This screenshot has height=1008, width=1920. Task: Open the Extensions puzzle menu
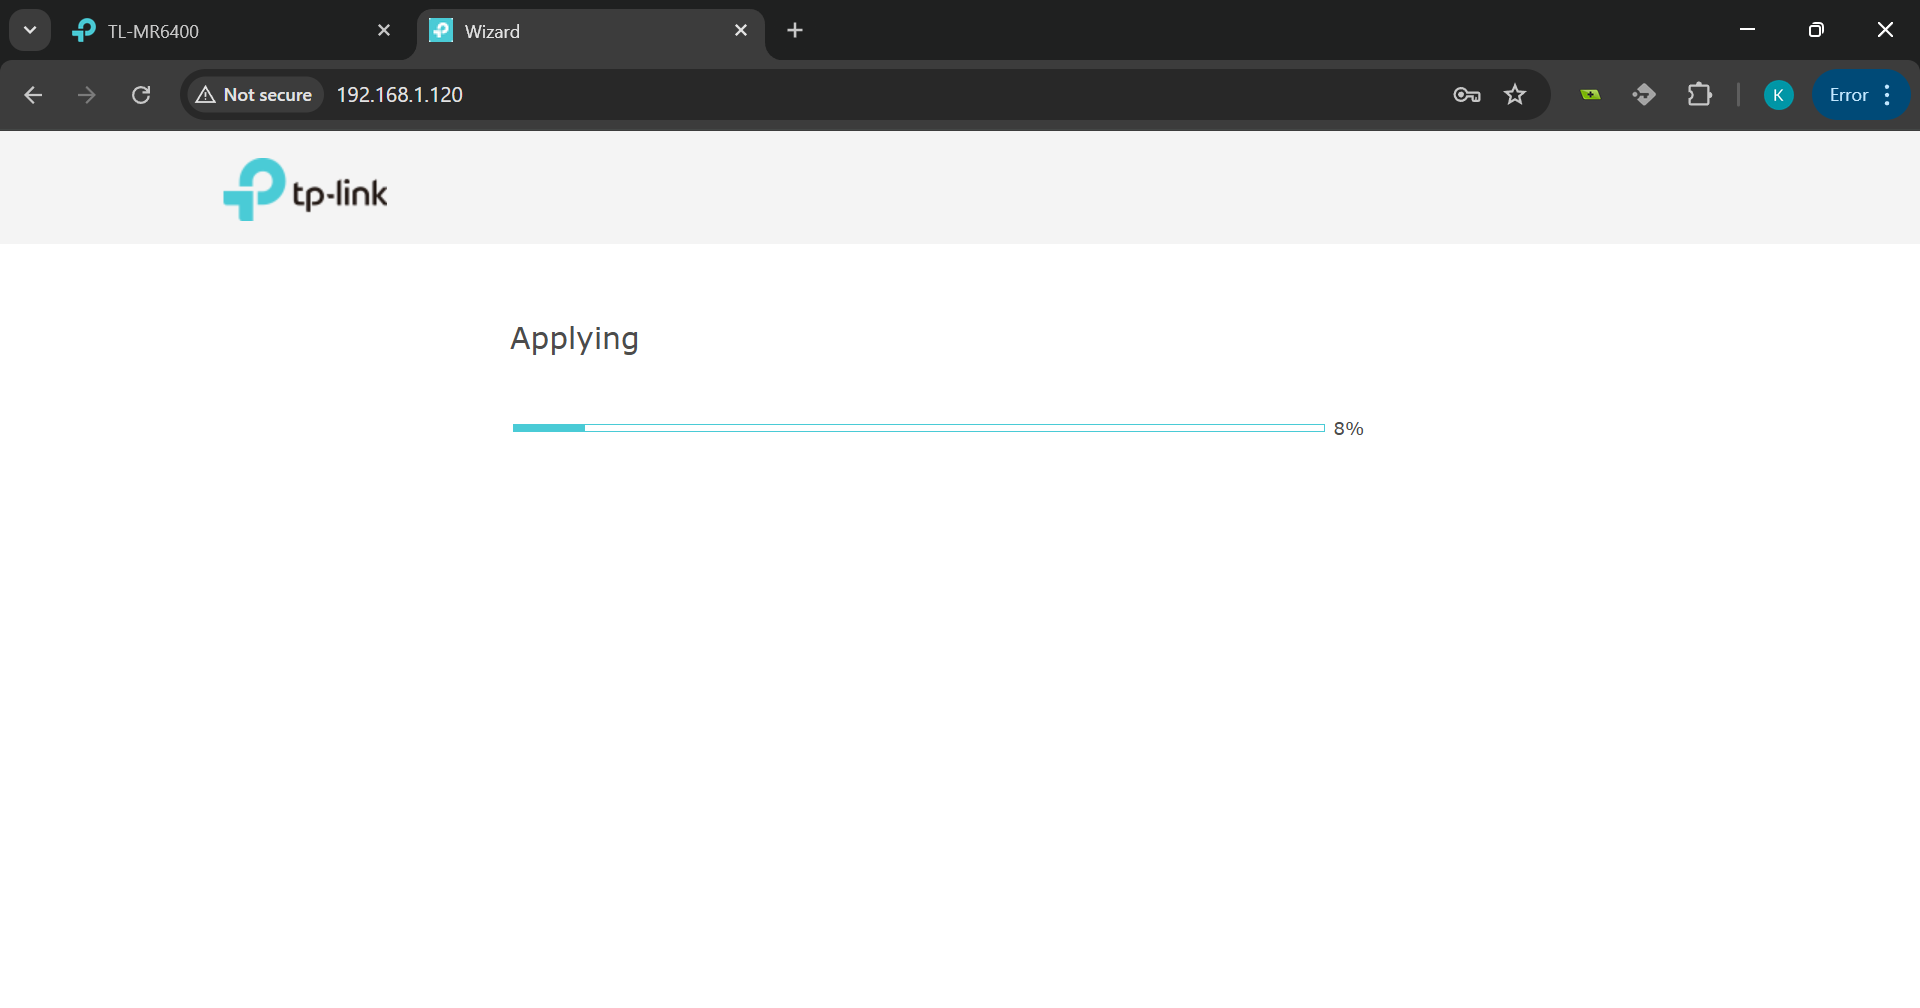(x=1699, y=95)
